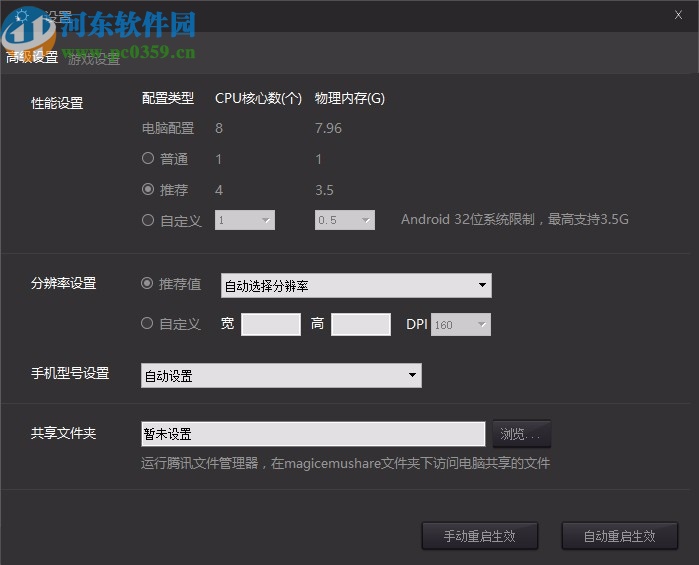The width and height of the screenshot is (699, 565).
Task: Select the 推荐值 resolution radio button
Action: click(147, 284)
